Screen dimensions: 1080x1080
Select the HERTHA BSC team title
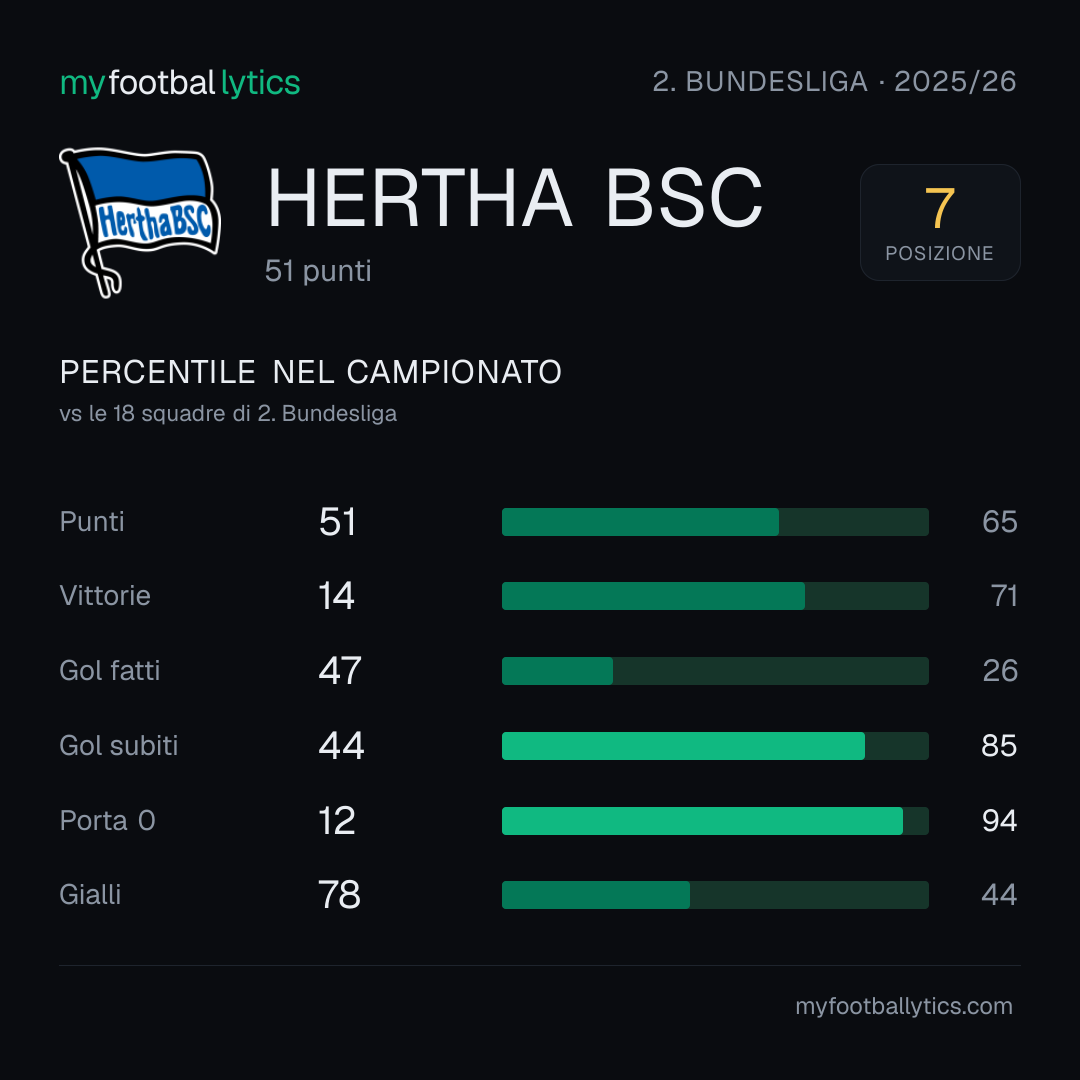point(515,198)
